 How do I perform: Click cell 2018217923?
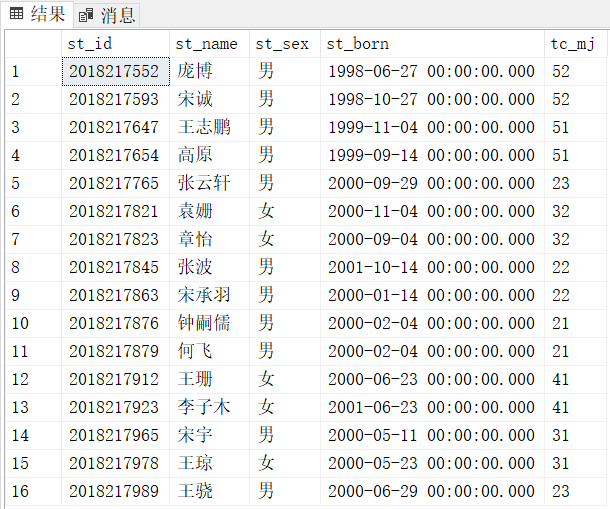click(x=116, y=407)
